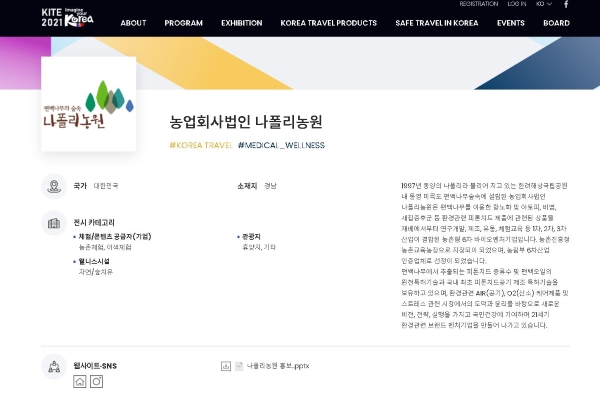The height and width of the screenshot is (393, 600).
Task: Click the KITE 2021 Korea logo
Action: [67, 18]
